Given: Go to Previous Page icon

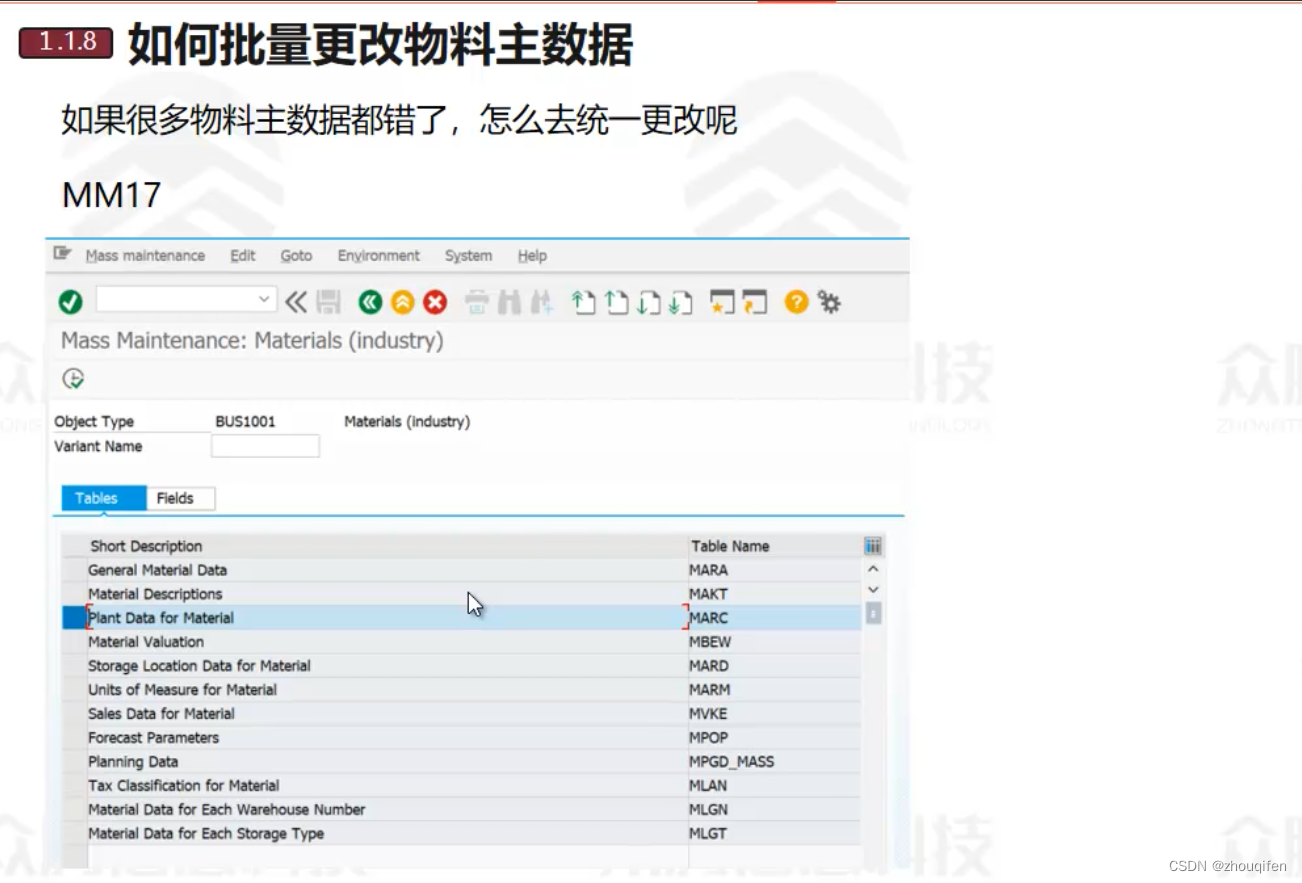Looking at the screenshot, I should [616, 301].
